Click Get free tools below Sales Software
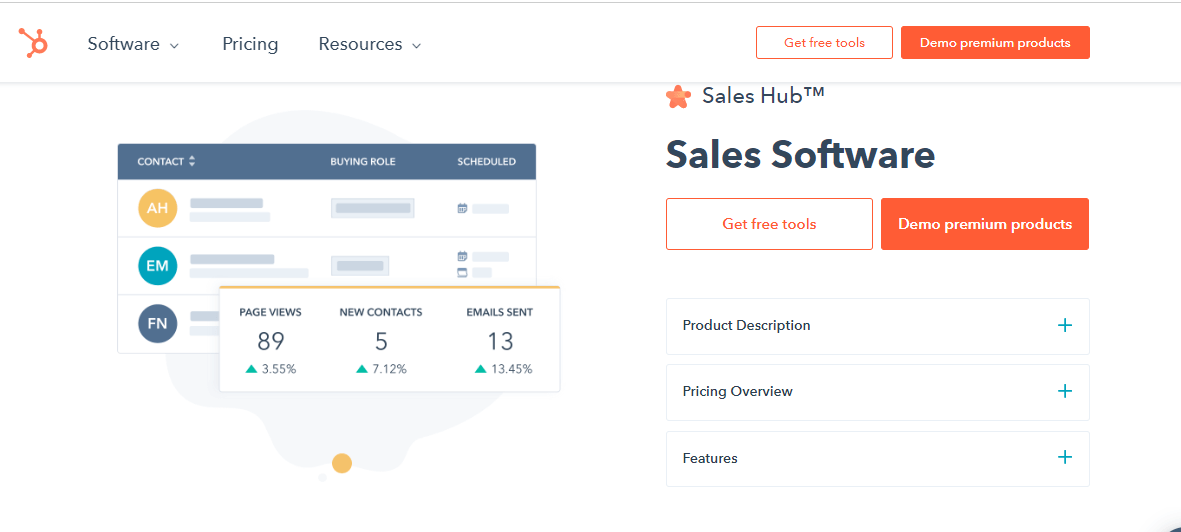This screenshot has width=1181, height=532. click(769, 224)
